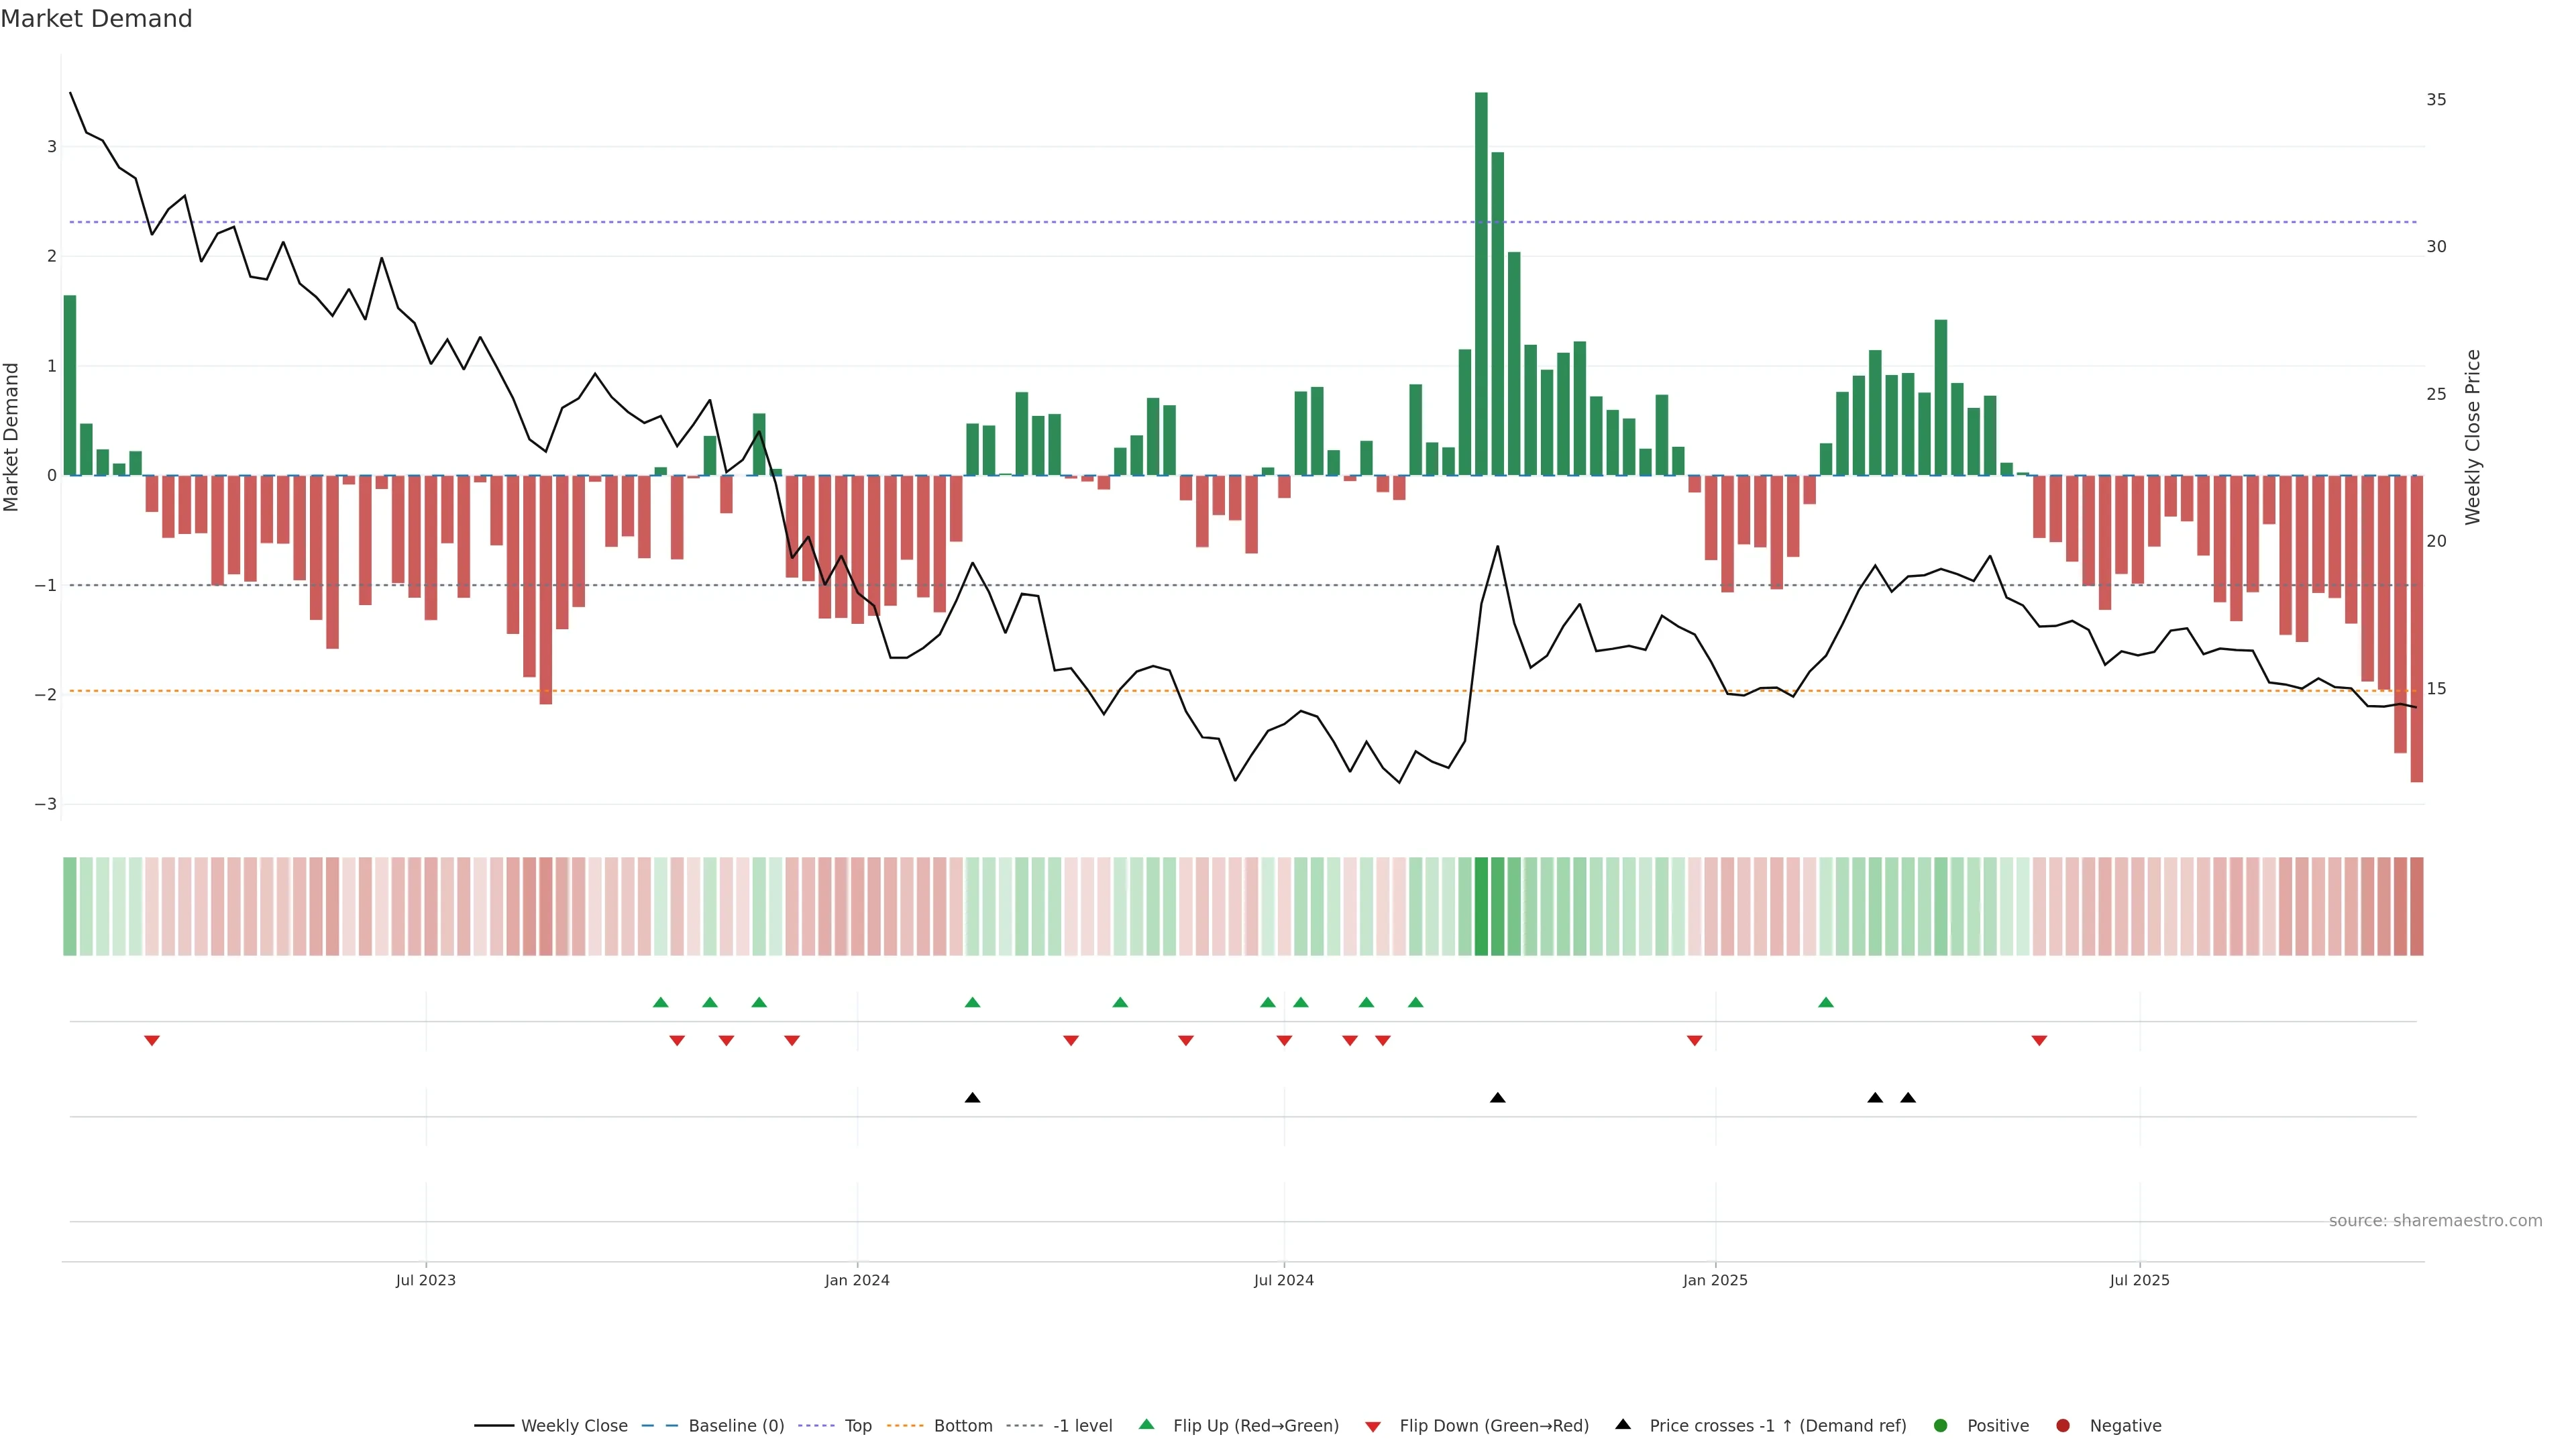Click the Market Demand chart title
Viewport: 2576px width, 1449px height.
coord(96,19)
